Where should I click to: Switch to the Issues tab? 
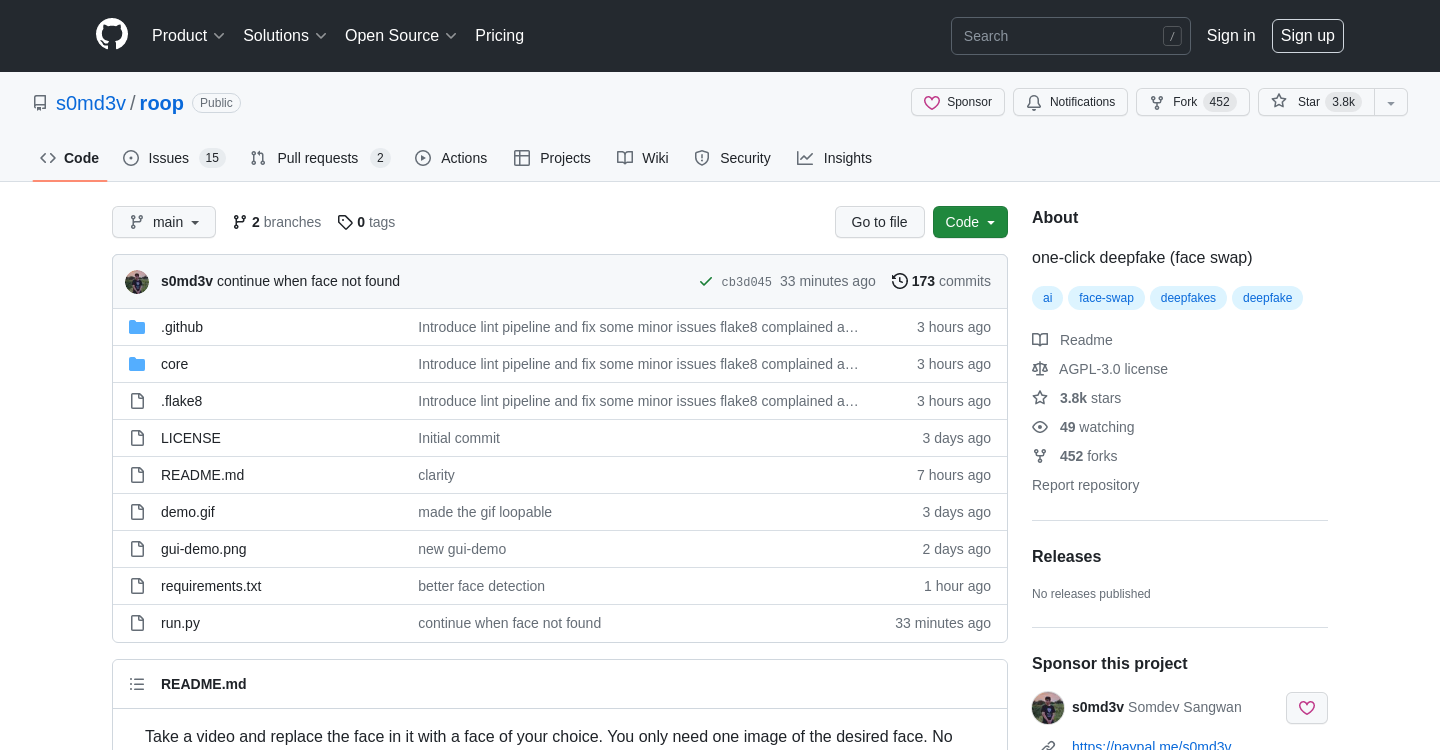174,158
